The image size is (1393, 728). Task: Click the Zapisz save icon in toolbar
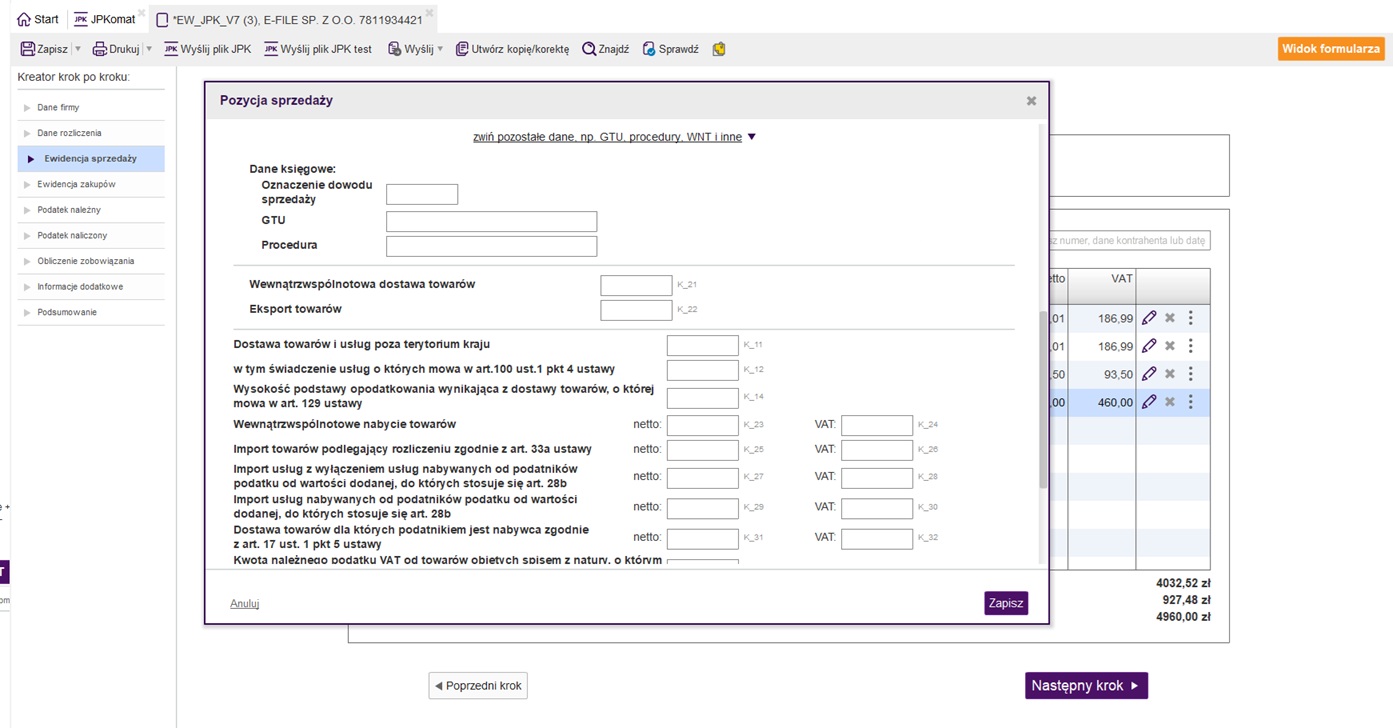click(x=28, y=49)
